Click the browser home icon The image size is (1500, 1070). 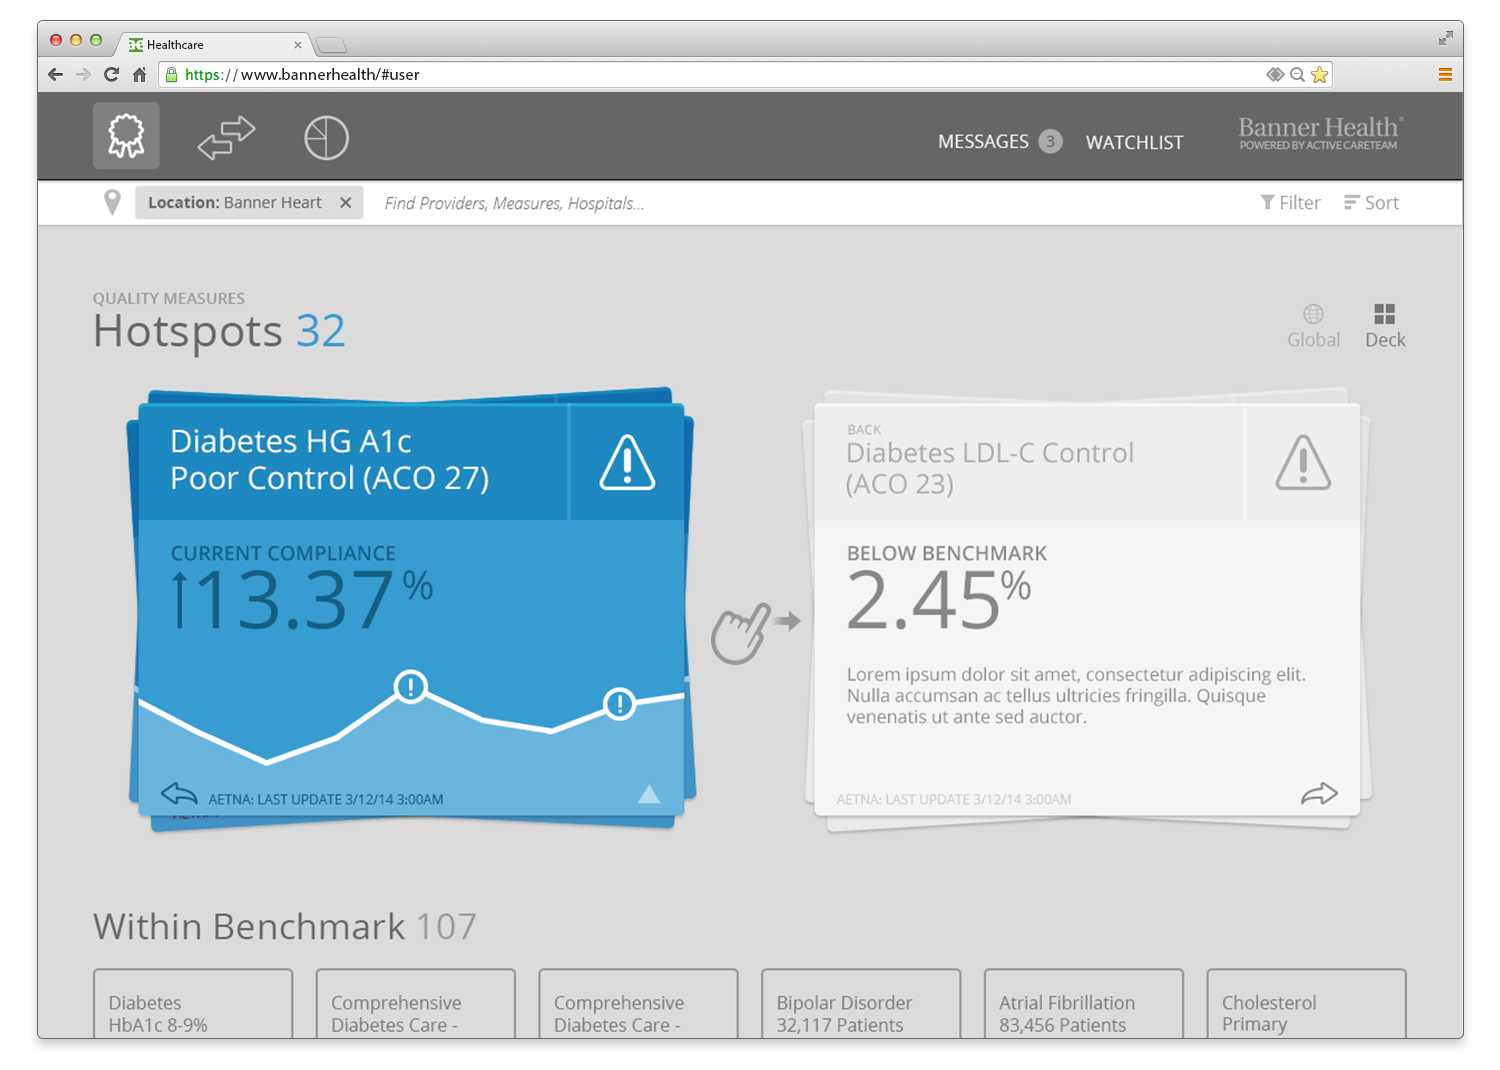(x=140, y=74)
